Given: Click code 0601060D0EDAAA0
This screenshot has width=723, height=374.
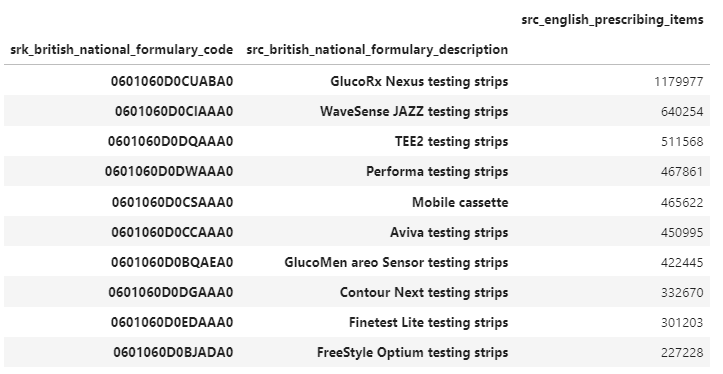Looking at the screenshot, I should [x=172, y=322].
